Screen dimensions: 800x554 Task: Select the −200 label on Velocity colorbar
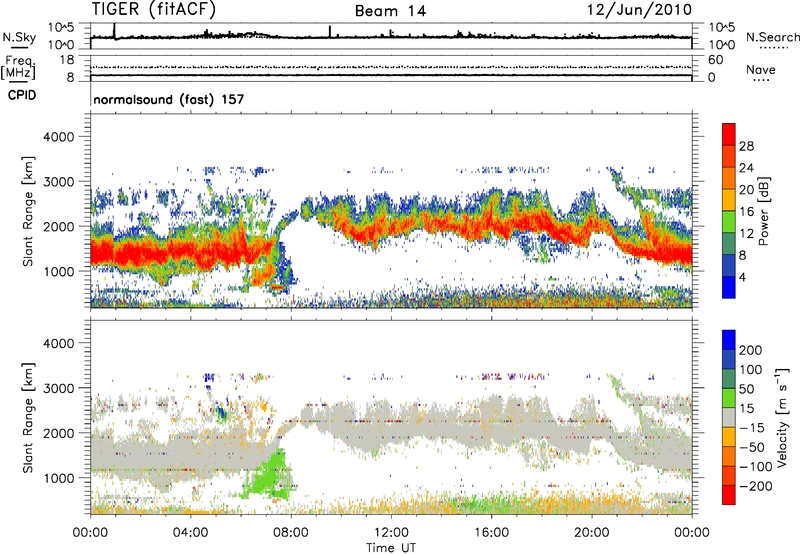point(756,486)
